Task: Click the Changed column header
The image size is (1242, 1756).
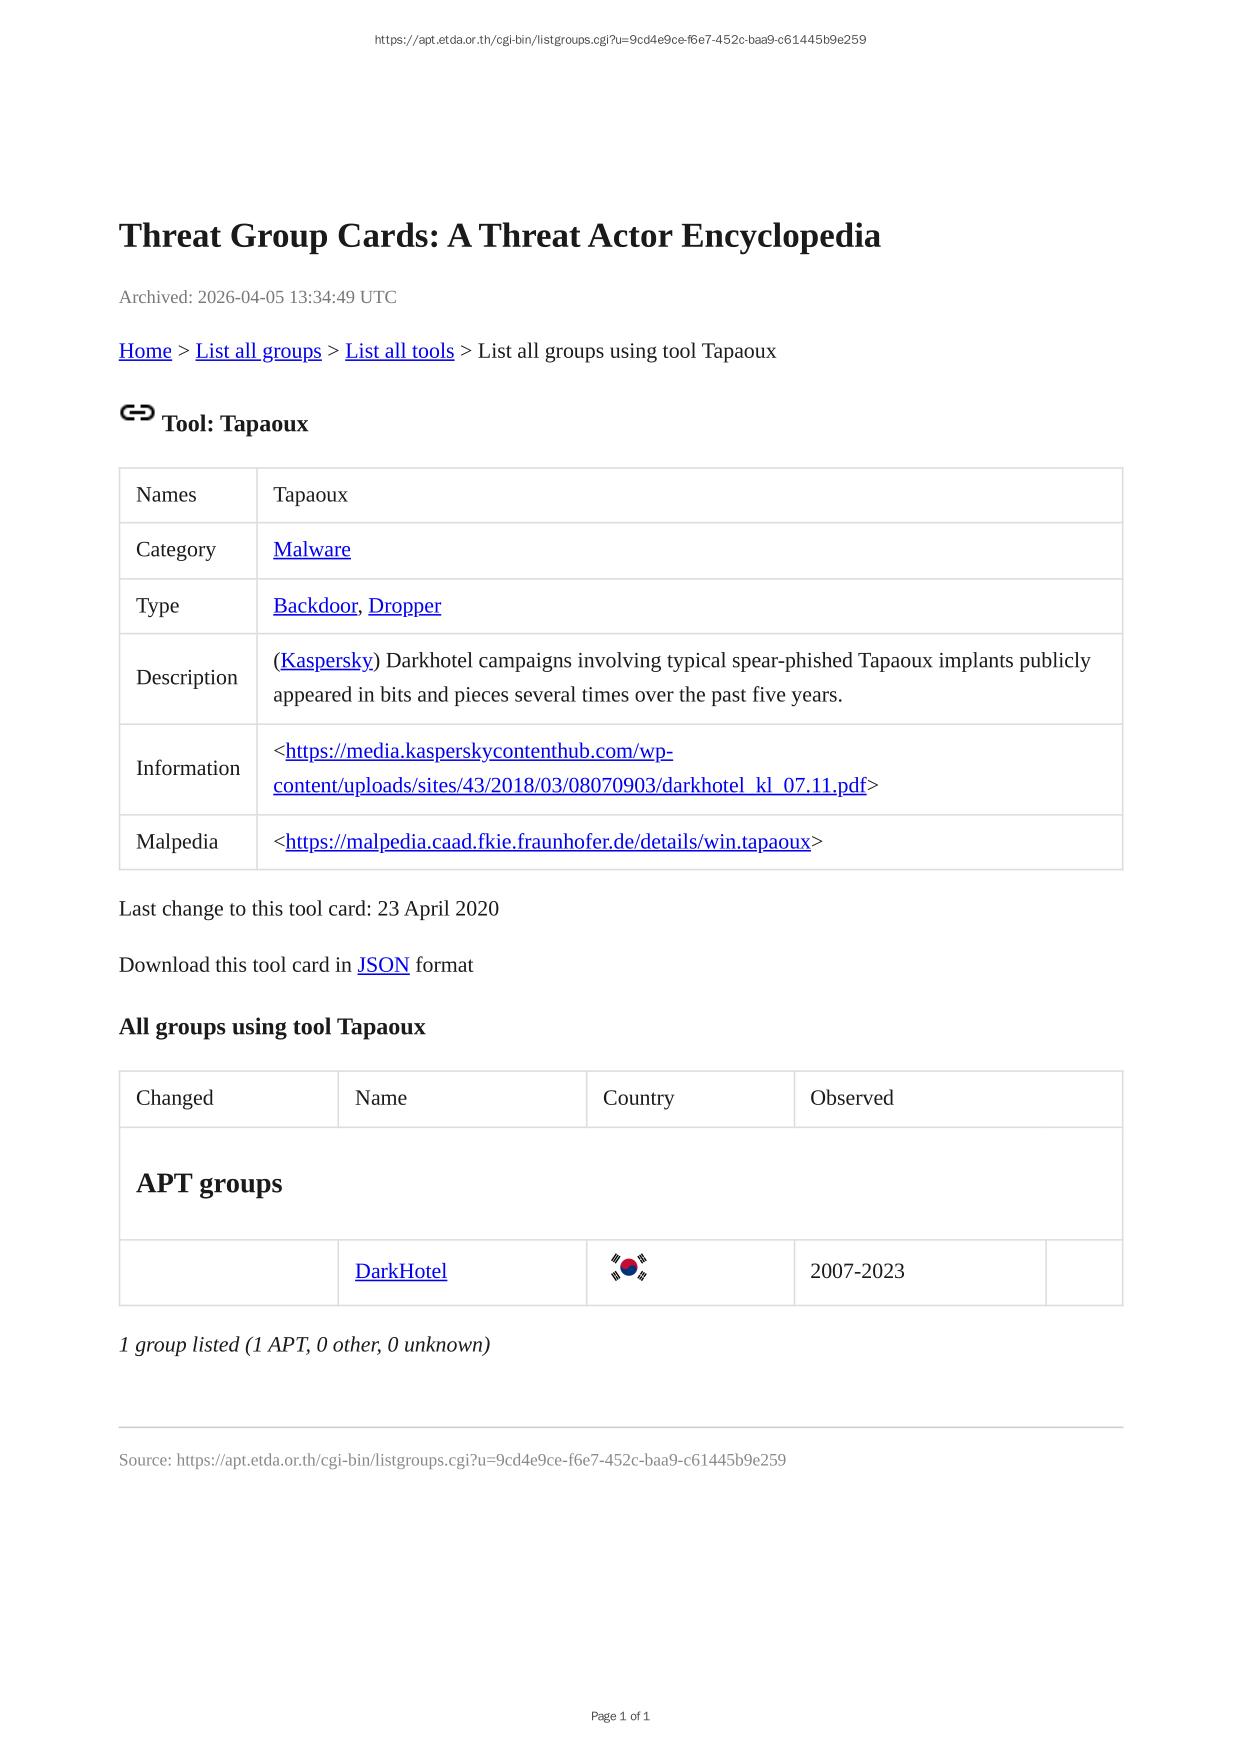Action: coord(175,1098)
